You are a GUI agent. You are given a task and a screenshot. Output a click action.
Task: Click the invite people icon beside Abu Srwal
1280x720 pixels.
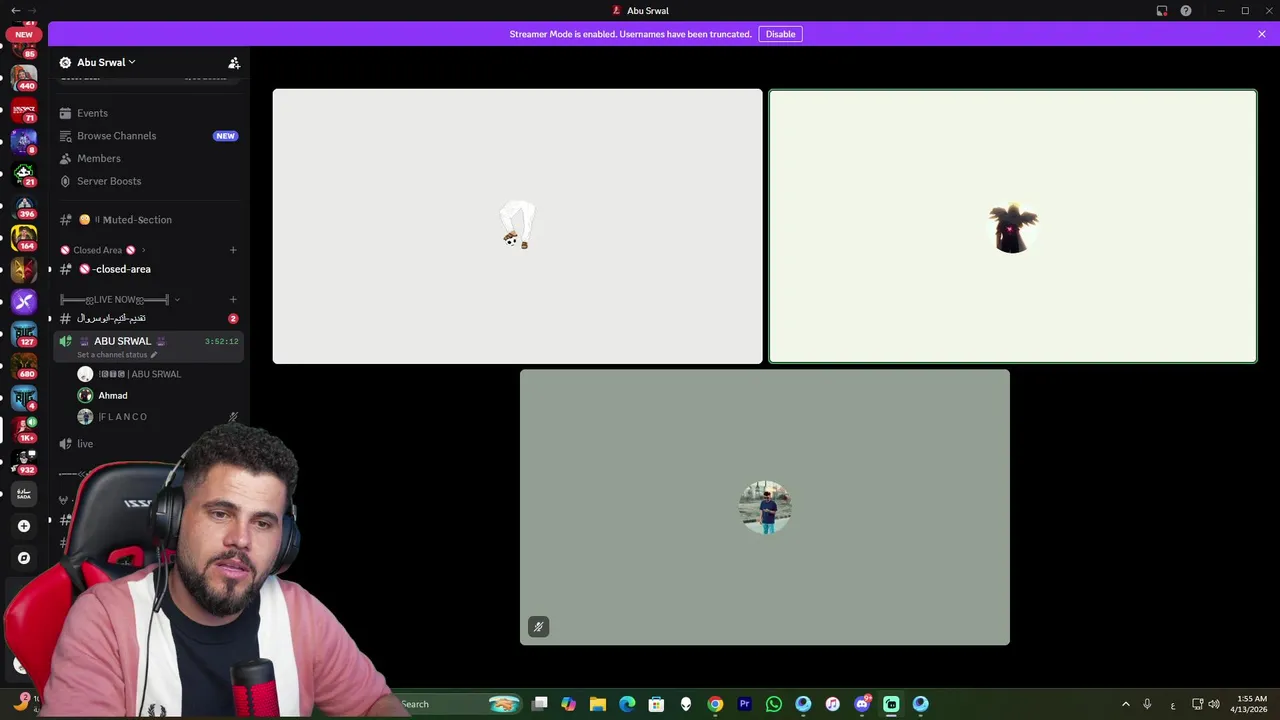[234, 62]
